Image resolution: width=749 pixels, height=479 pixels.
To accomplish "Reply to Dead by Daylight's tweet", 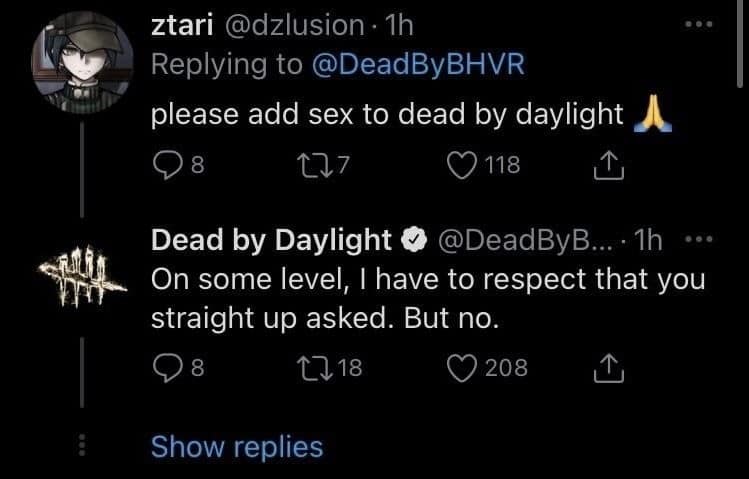I will [x=164, y=368].
